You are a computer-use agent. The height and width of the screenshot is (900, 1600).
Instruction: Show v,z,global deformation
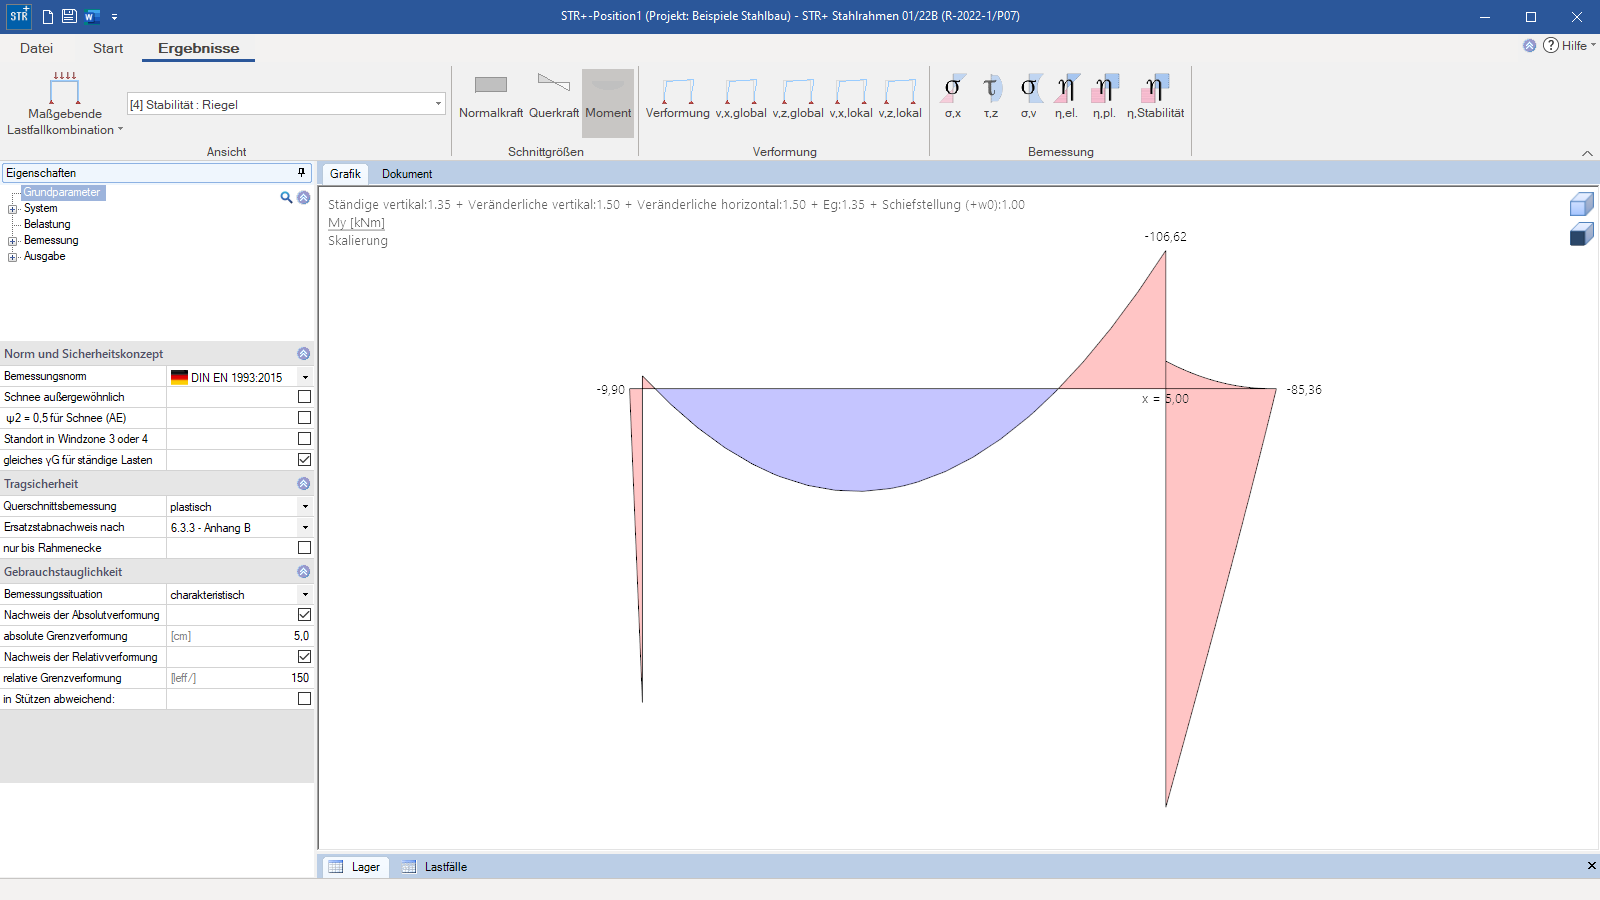pyautogui.click(x=798, y=98)
